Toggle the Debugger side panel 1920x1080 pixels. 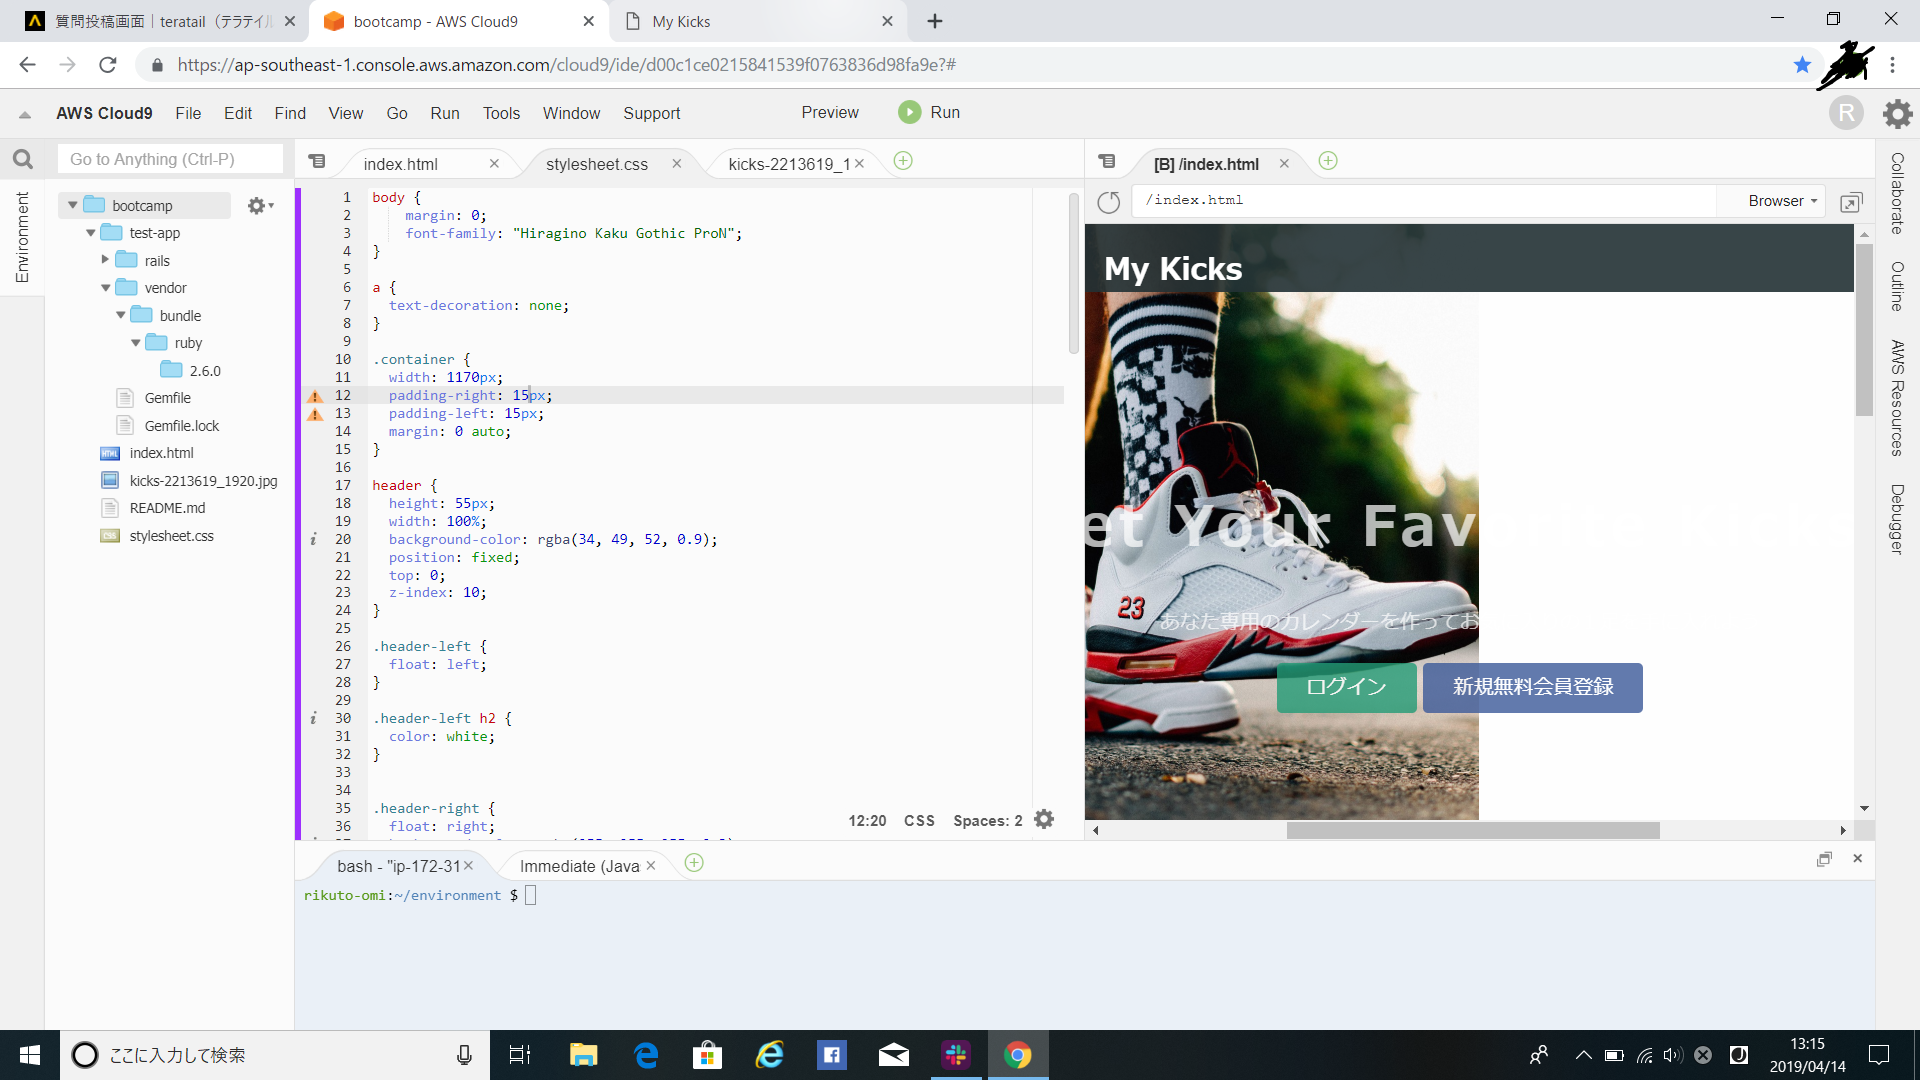pos(1896,519)
